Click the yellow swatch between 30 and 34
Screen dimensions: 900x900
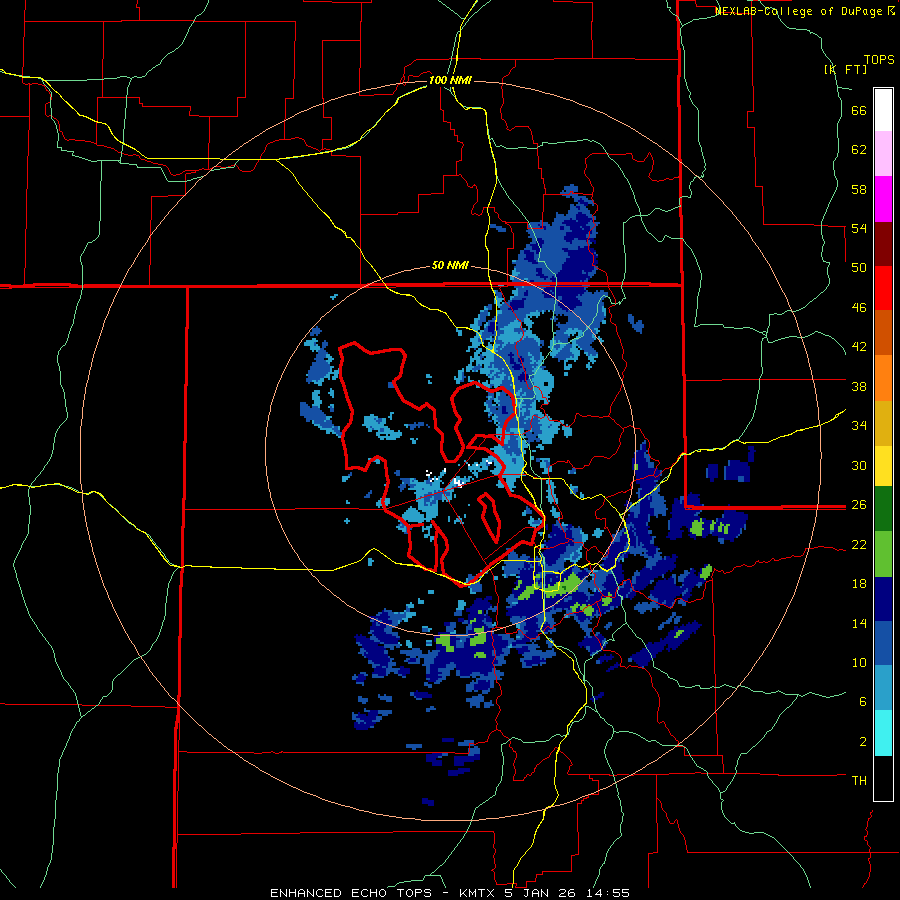pyautogui.click(x=883, y=466)
